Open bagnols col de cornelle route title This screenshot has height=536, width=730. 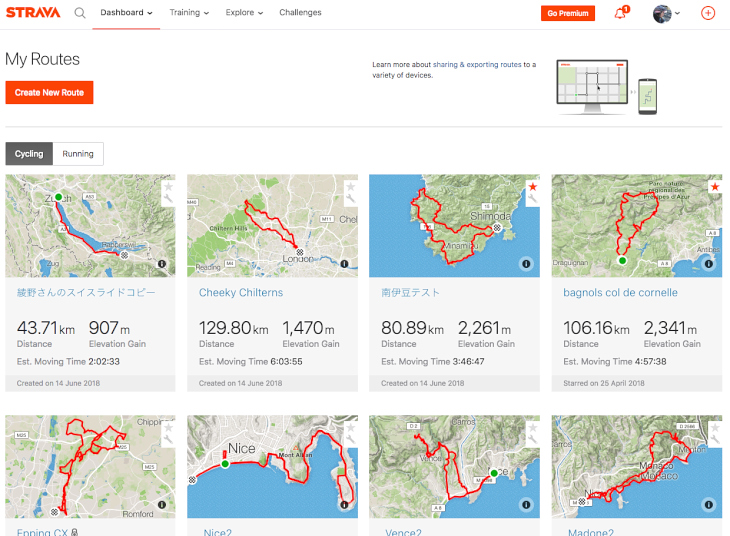point(620,292)
